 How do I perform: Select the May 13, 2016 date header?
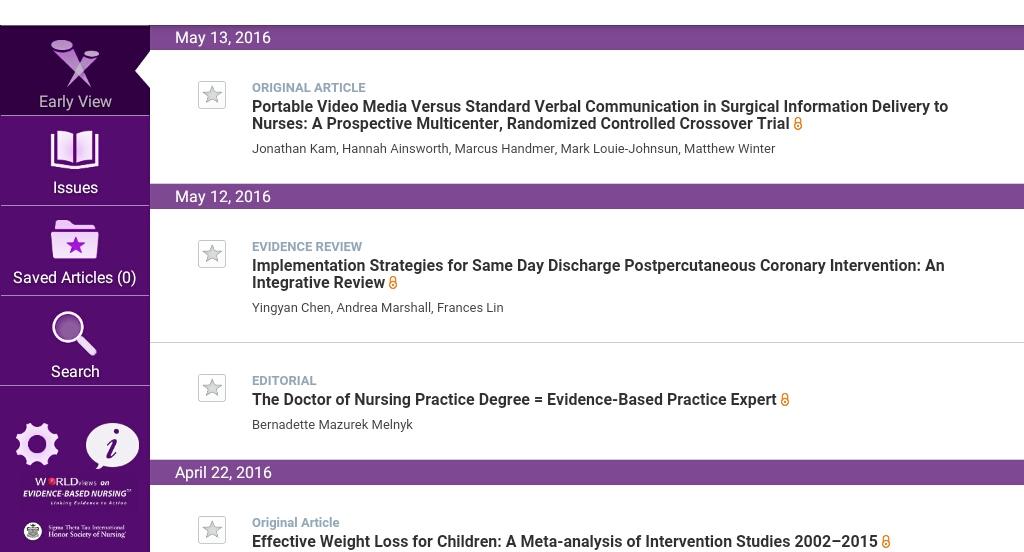pos(223,38)
